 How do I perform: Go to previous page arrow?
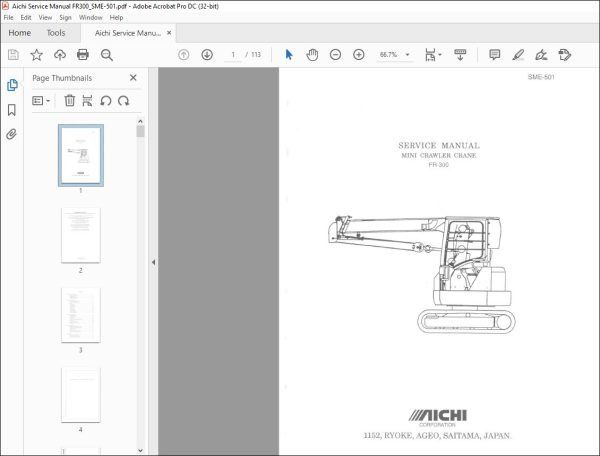(184, 55)
